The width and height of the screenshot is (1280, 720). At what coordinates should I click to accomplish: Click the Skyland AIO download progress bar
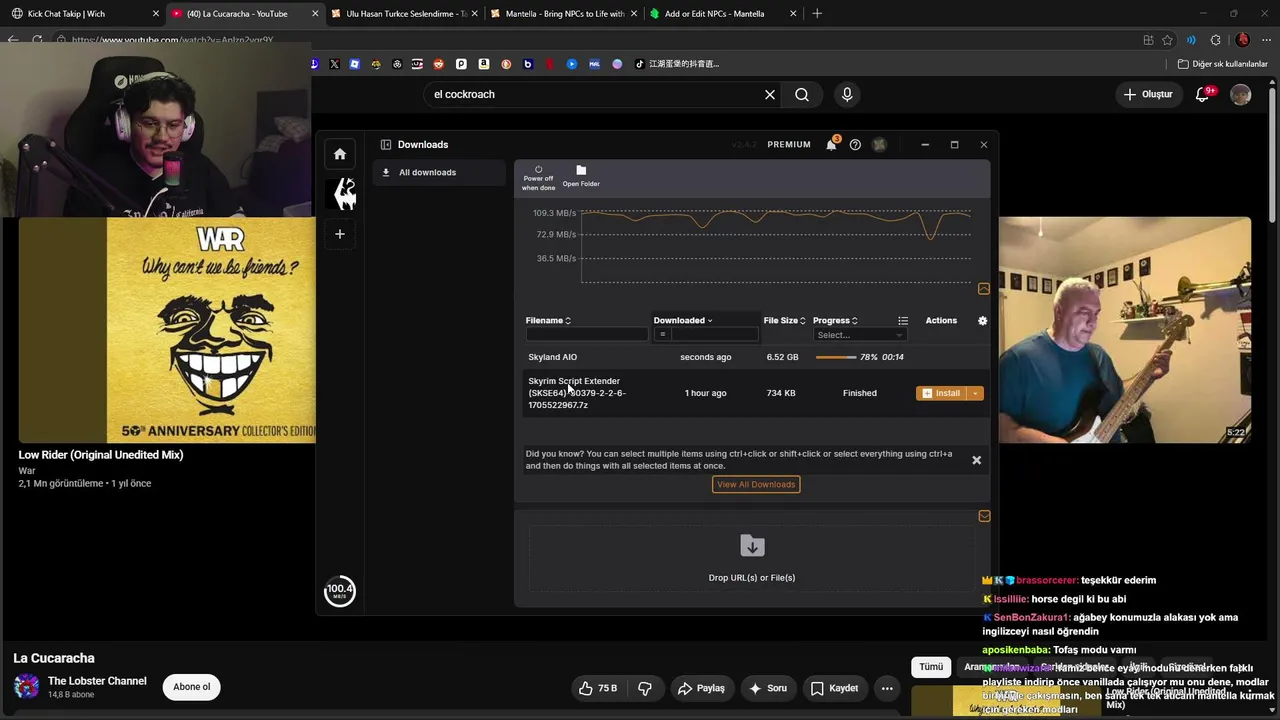coord(836,357)
